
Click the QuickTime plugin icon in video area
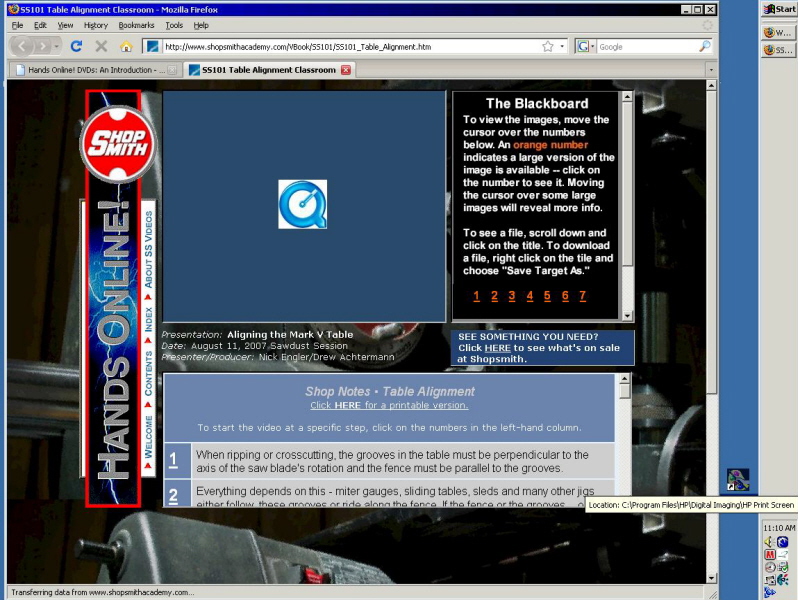[302, 204]
